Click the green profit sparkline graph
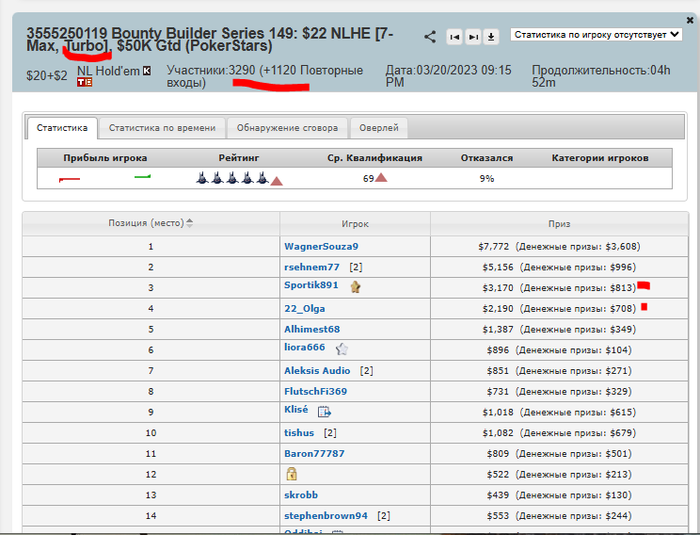 tap(142, 177)
